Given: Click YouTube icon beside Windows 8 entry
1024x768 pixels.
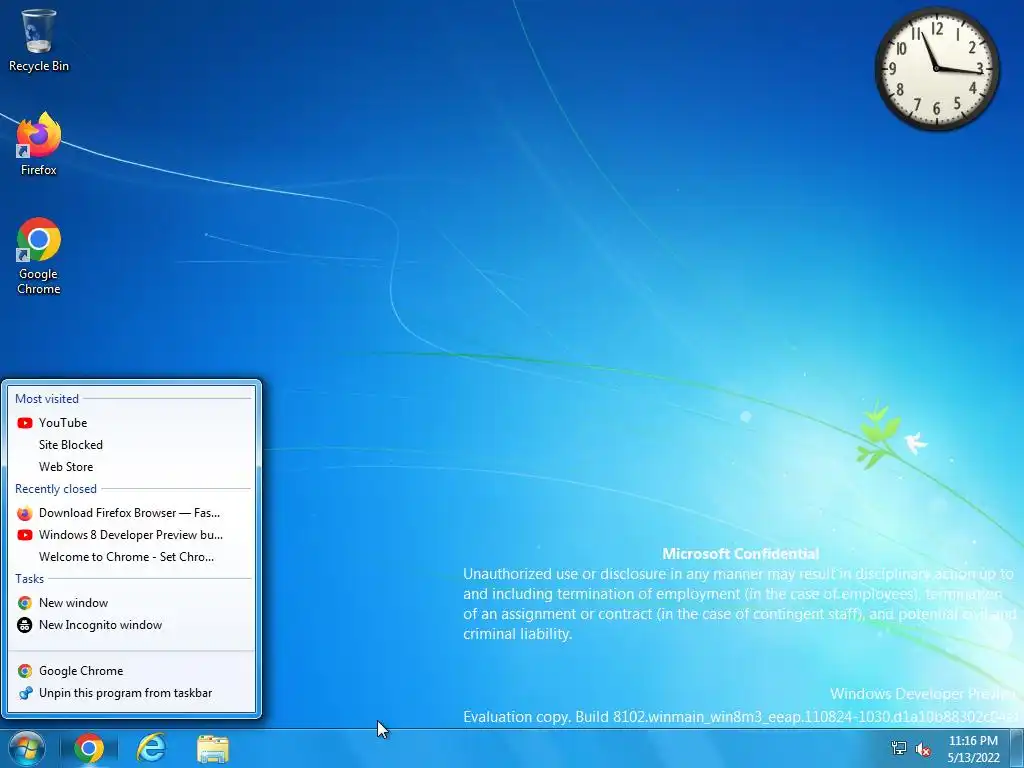Looking at the screenshot, I should click(x=25, y=535).
